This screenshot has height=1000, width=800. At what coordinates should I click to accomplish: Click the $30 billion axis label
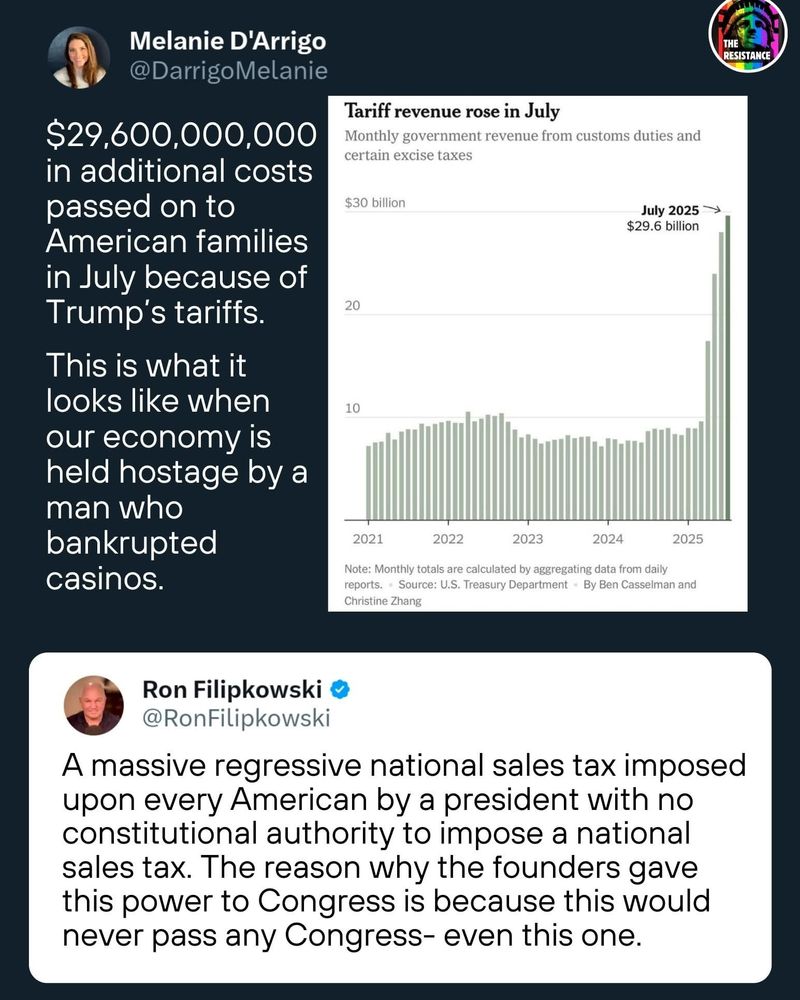pyautogui.click(x=375, y=203)
